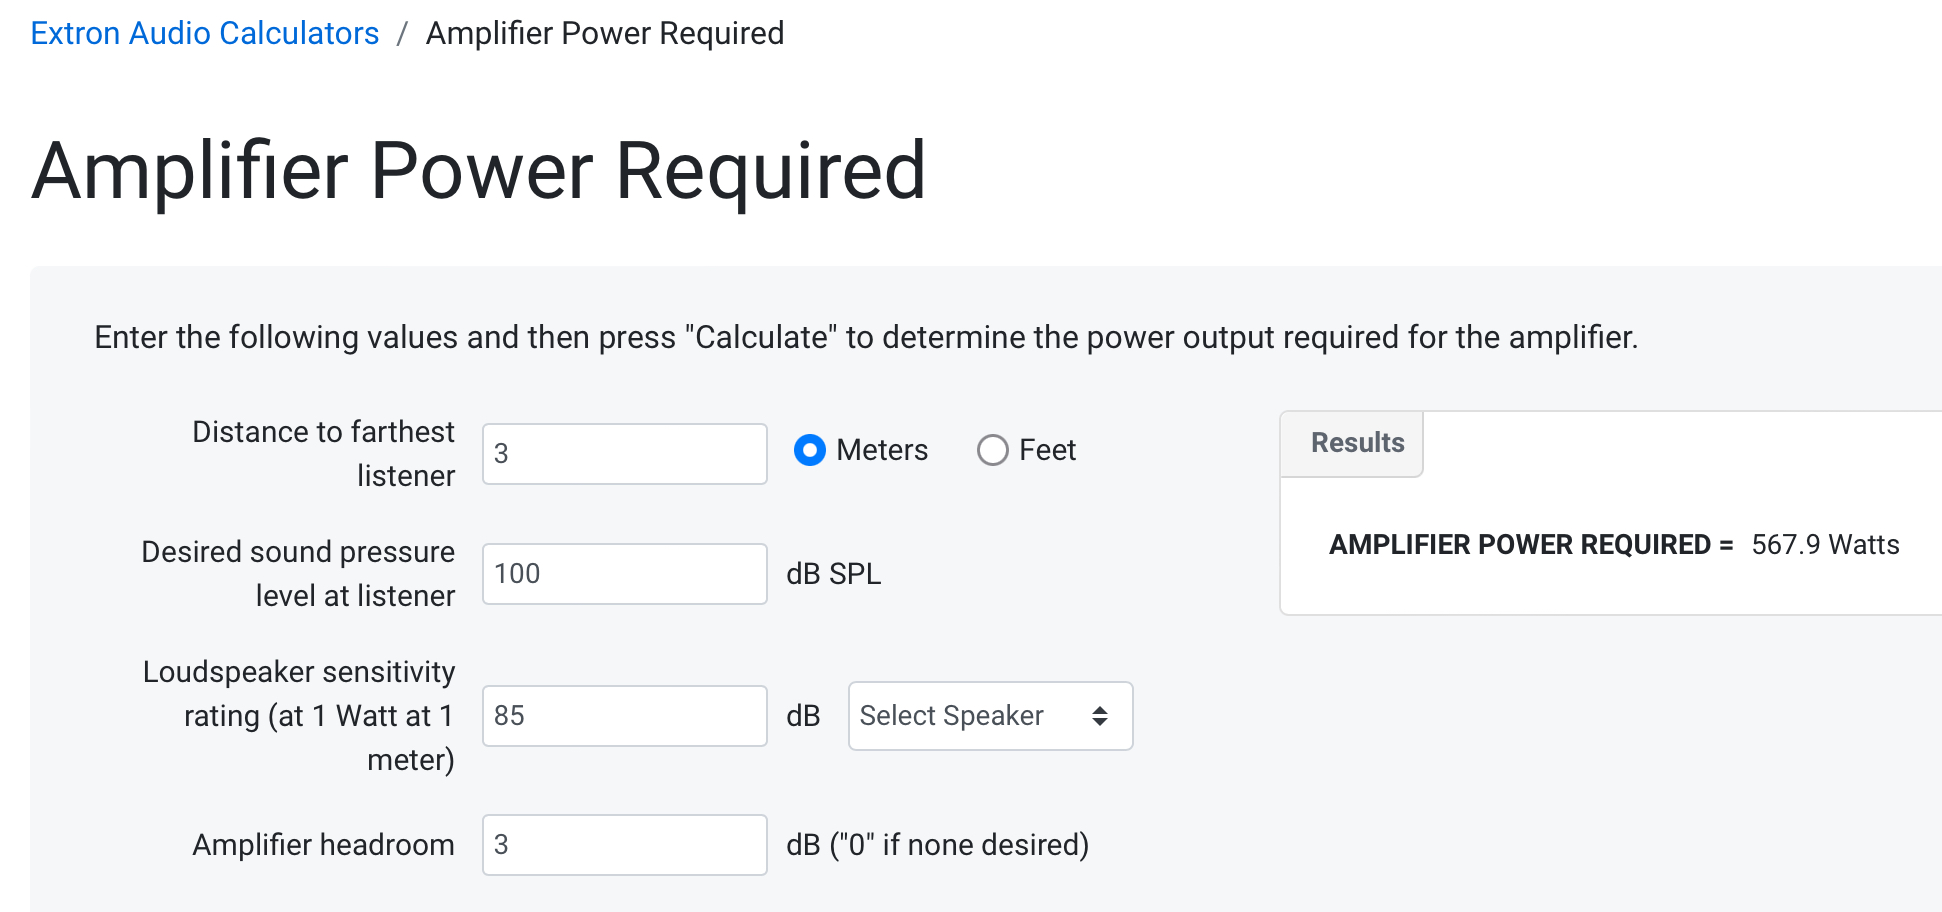Click the 567.9 Watts result value
Image resolution: width=1942 pixels, height=912 pixels.
(1825, 545)
